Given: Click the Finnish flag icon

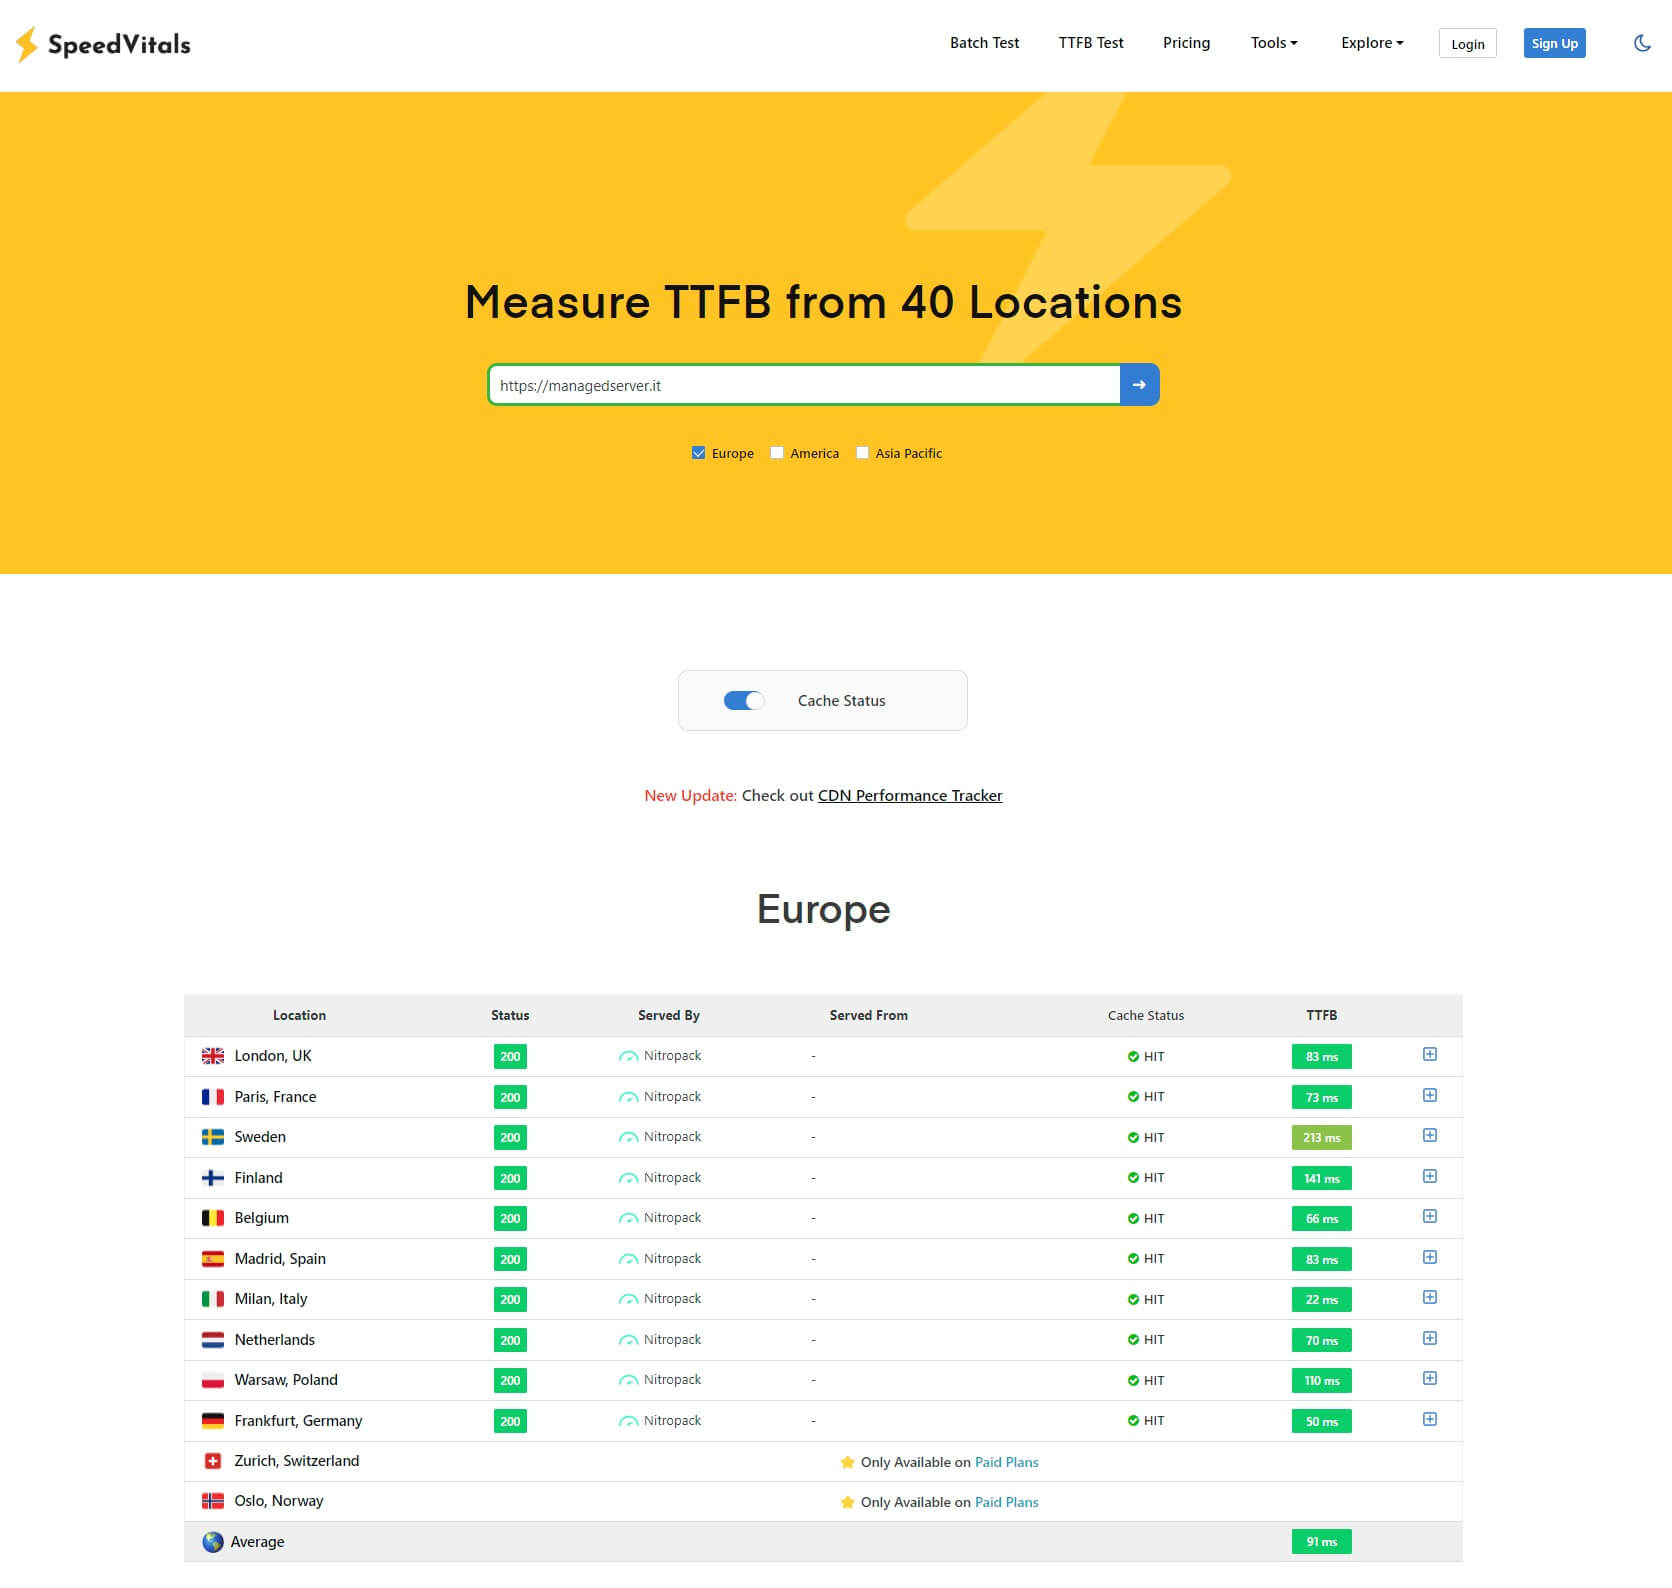Looking at the screenshot, I should 213,1178.
